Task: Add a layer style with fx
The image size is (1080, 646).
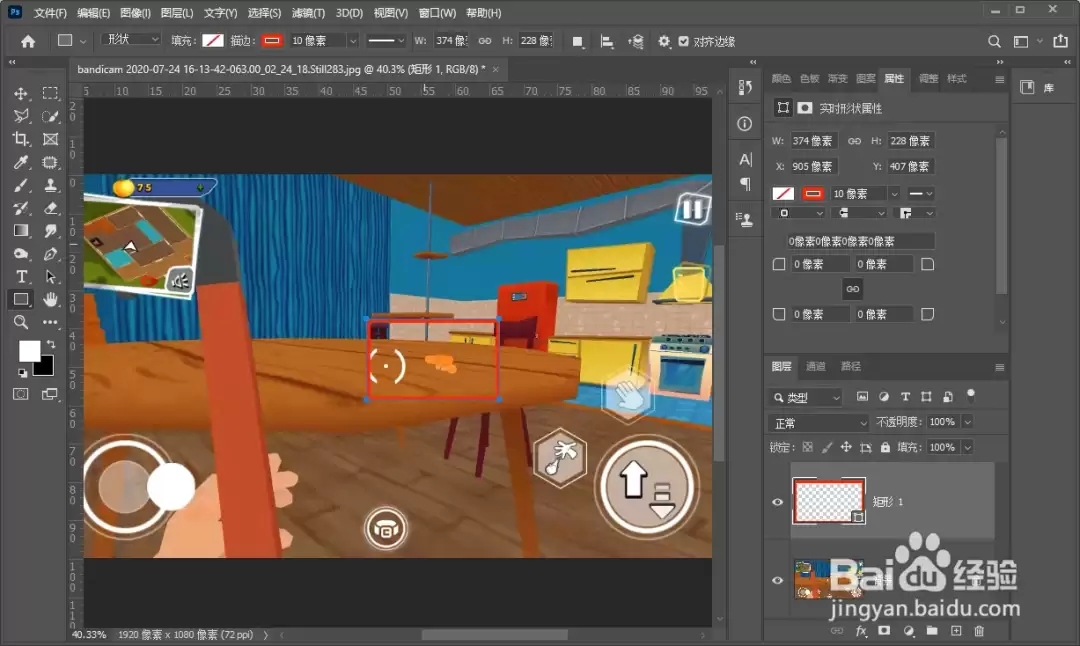Action: 861,631
